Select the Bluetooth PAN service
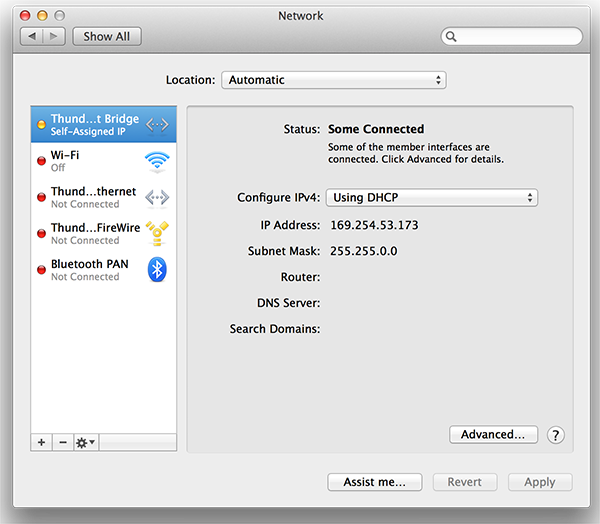 [x=103, y=270]
